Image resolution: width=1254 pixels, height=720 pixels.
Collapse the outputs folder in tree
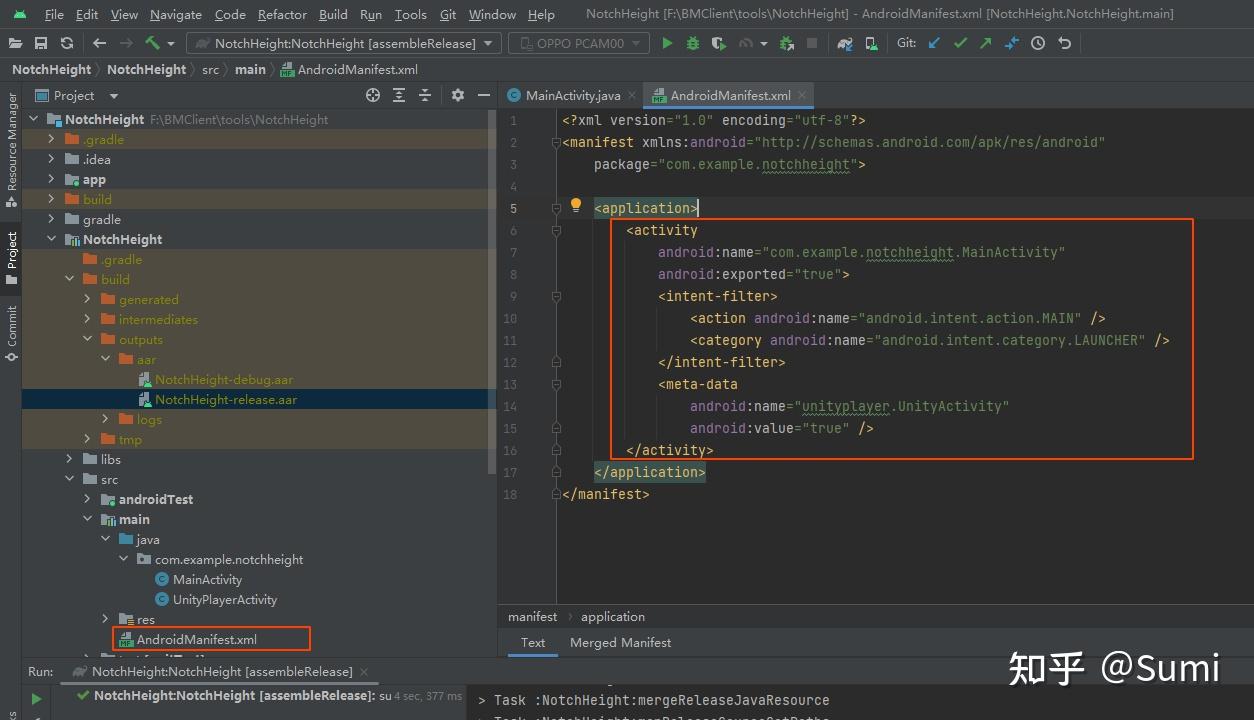[88, 339]
